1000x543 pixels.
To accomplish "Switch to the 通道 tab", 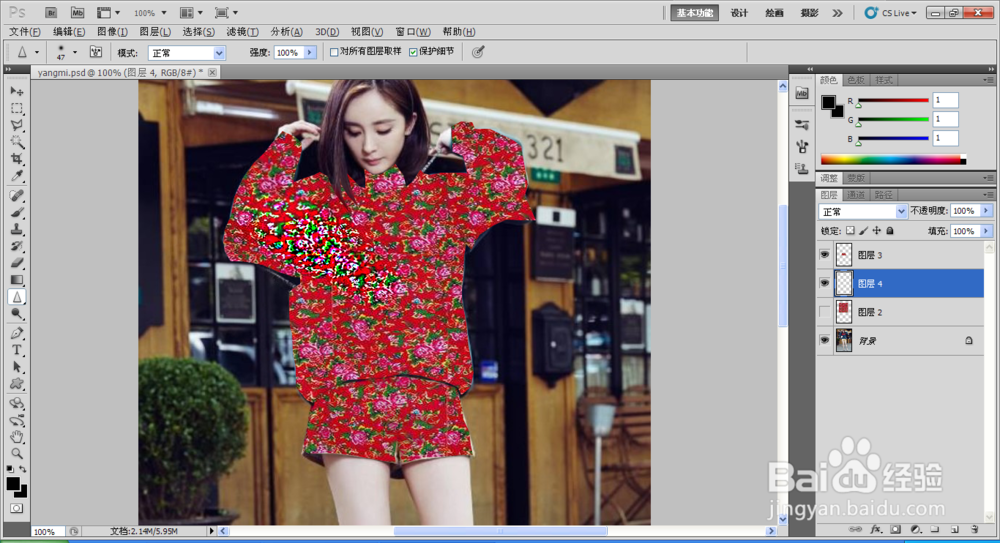I will (x=856, y=195).
